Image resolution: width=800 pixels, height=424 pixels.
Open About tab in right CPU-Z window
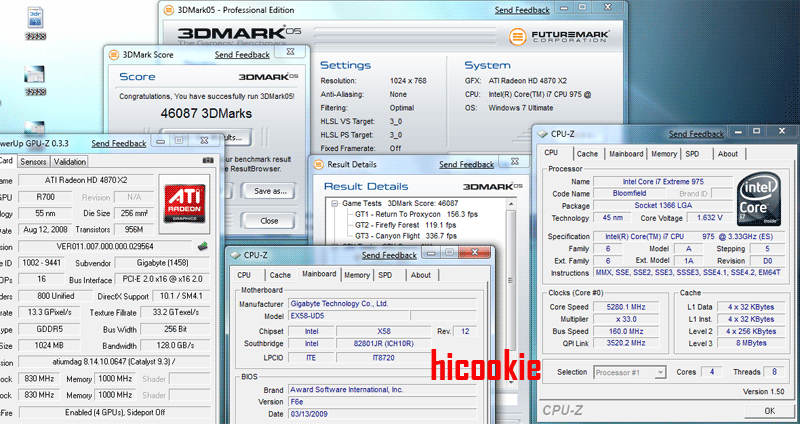728,154
